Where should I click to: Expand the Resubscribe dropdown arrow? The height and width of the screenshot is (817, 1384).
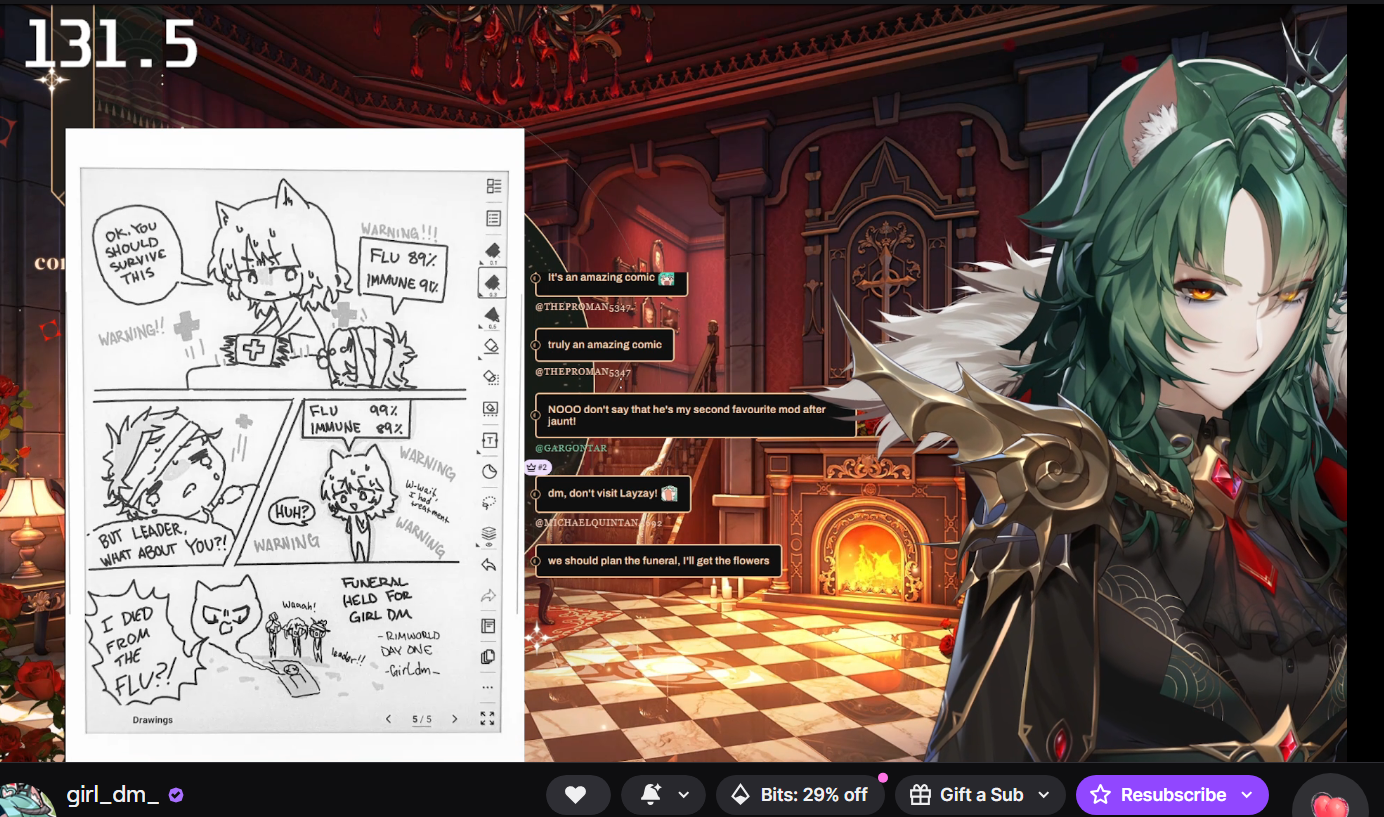(1247, 795)
